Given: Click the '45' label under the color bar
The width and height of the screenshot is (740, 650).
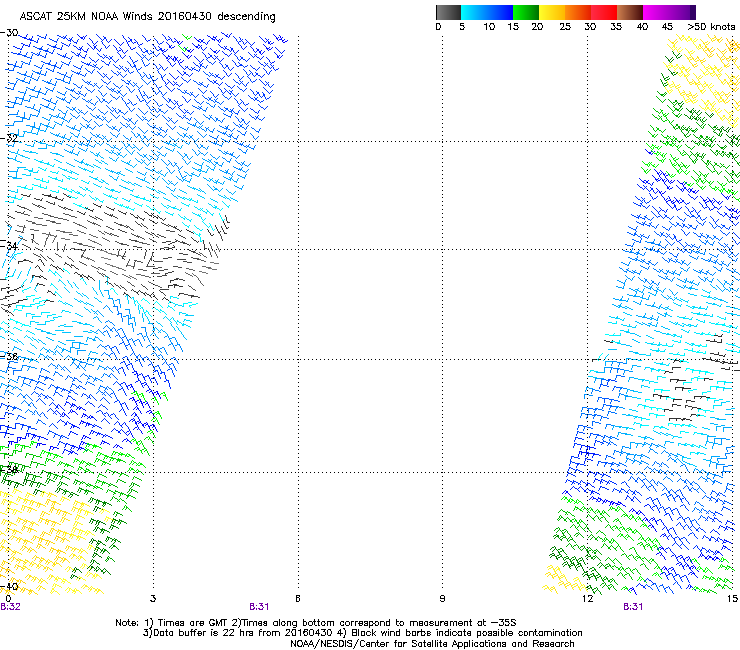Looking at the screenshot, I should [667, 27].
